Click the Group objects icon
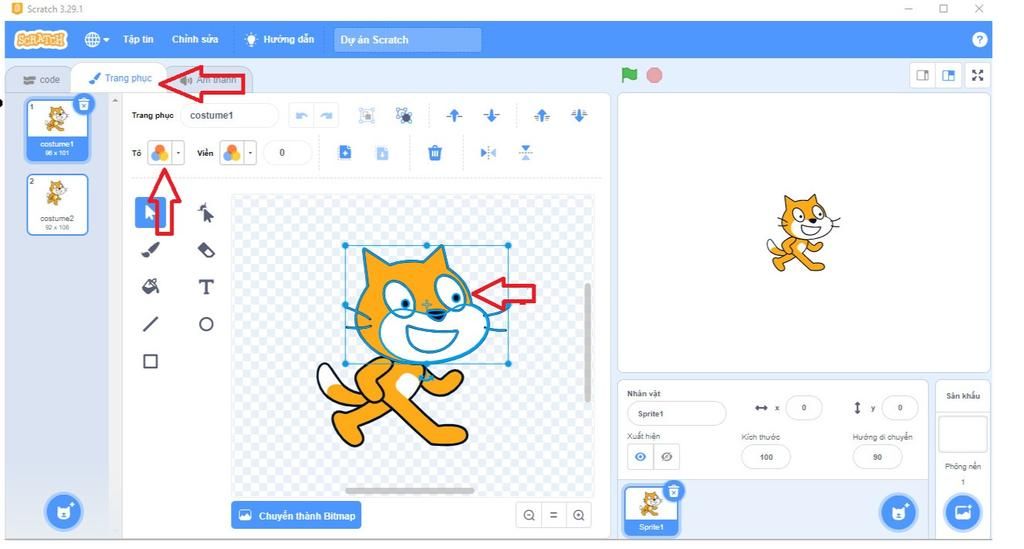Screen dimensions: 1024x549 tap(366, 116)
